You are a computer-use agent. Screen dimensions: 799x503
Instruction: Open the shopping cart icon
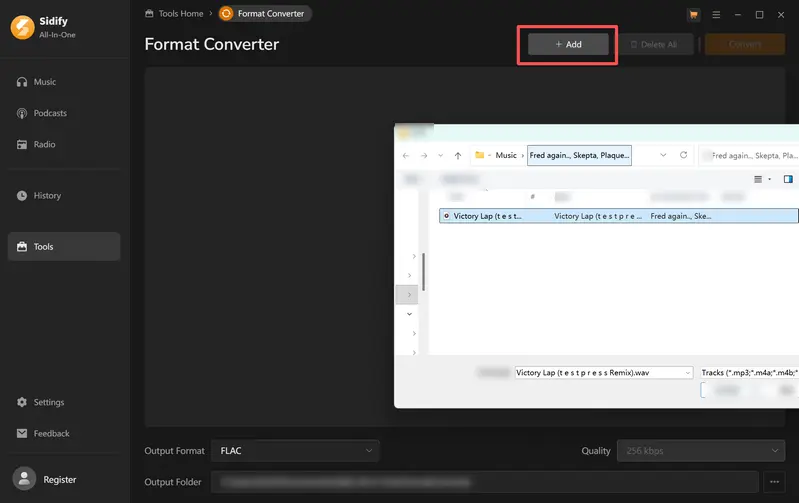694,15
